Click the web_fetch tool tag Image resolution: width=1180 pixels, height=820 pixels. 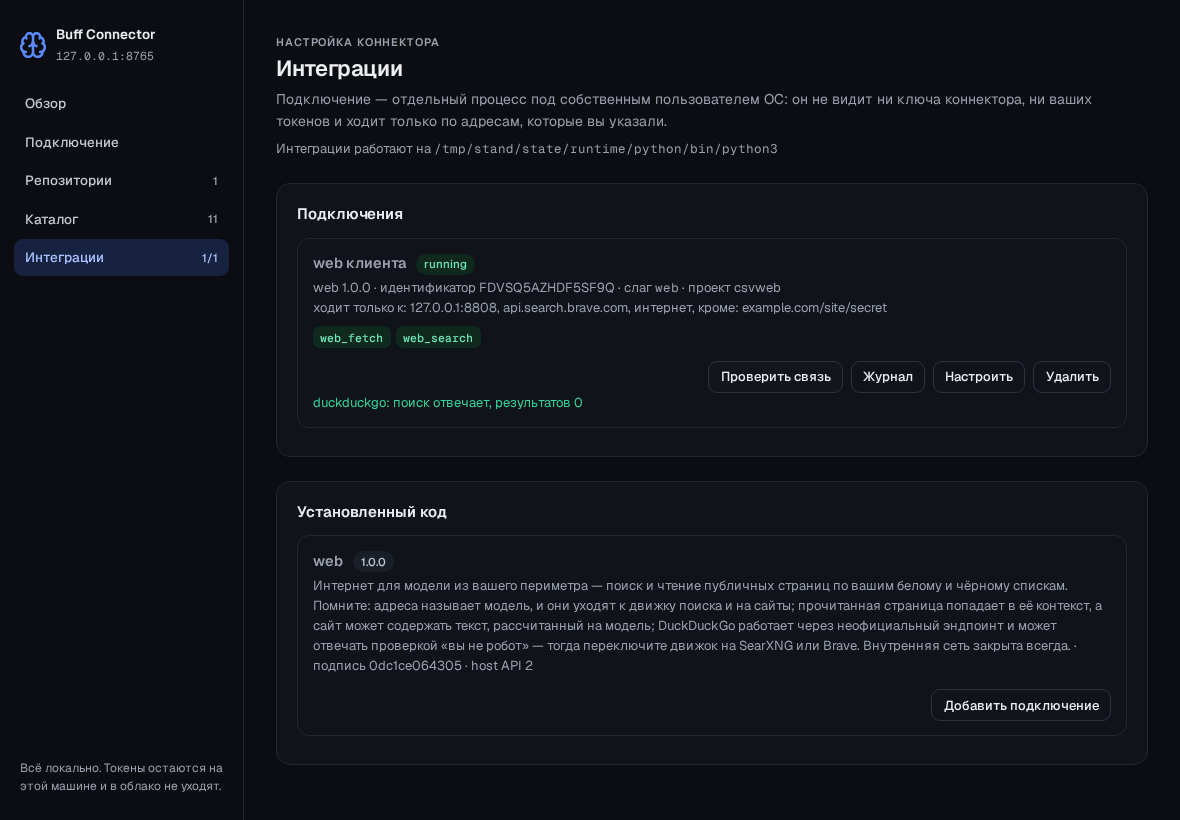(351, 338)
